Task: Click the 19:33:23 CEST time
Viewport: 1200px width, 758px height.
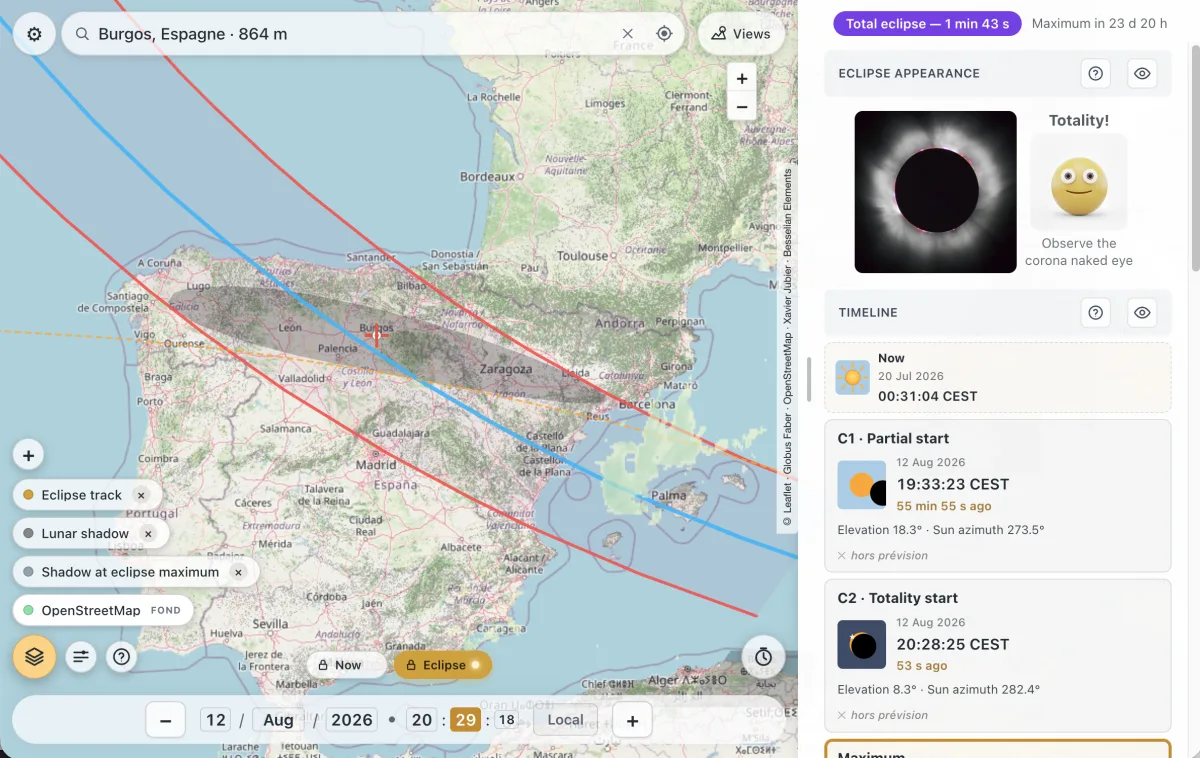Action: pyautogui.click(x=953, y=484)
